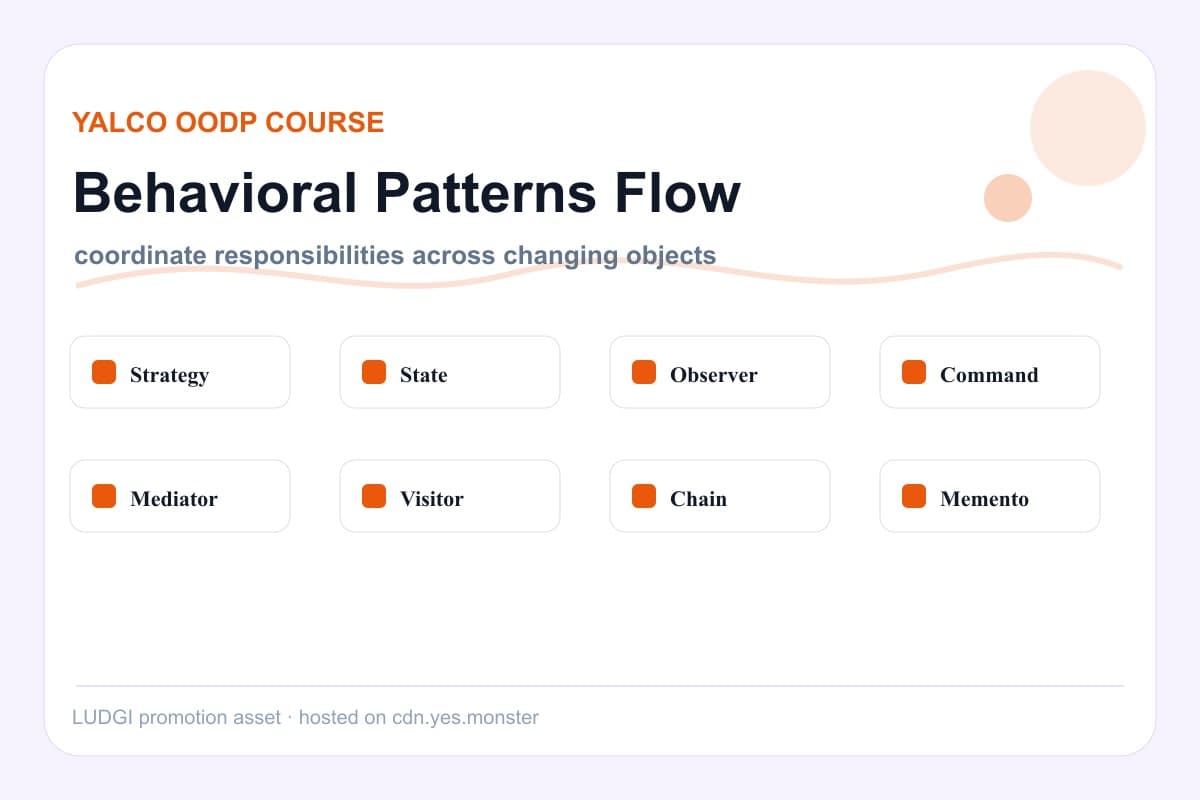Click the orange square icon beside Strategy
Image resolution: width=1200 pixels, height=800 pixels.
(x=104, y=372)
